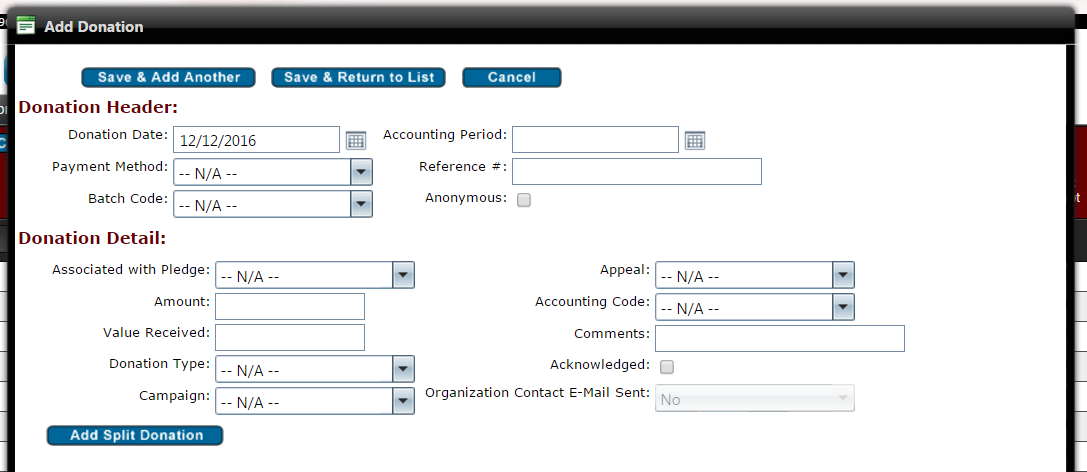Click the Add Split Donation button

pyautogui.click(x=135, y=435)
